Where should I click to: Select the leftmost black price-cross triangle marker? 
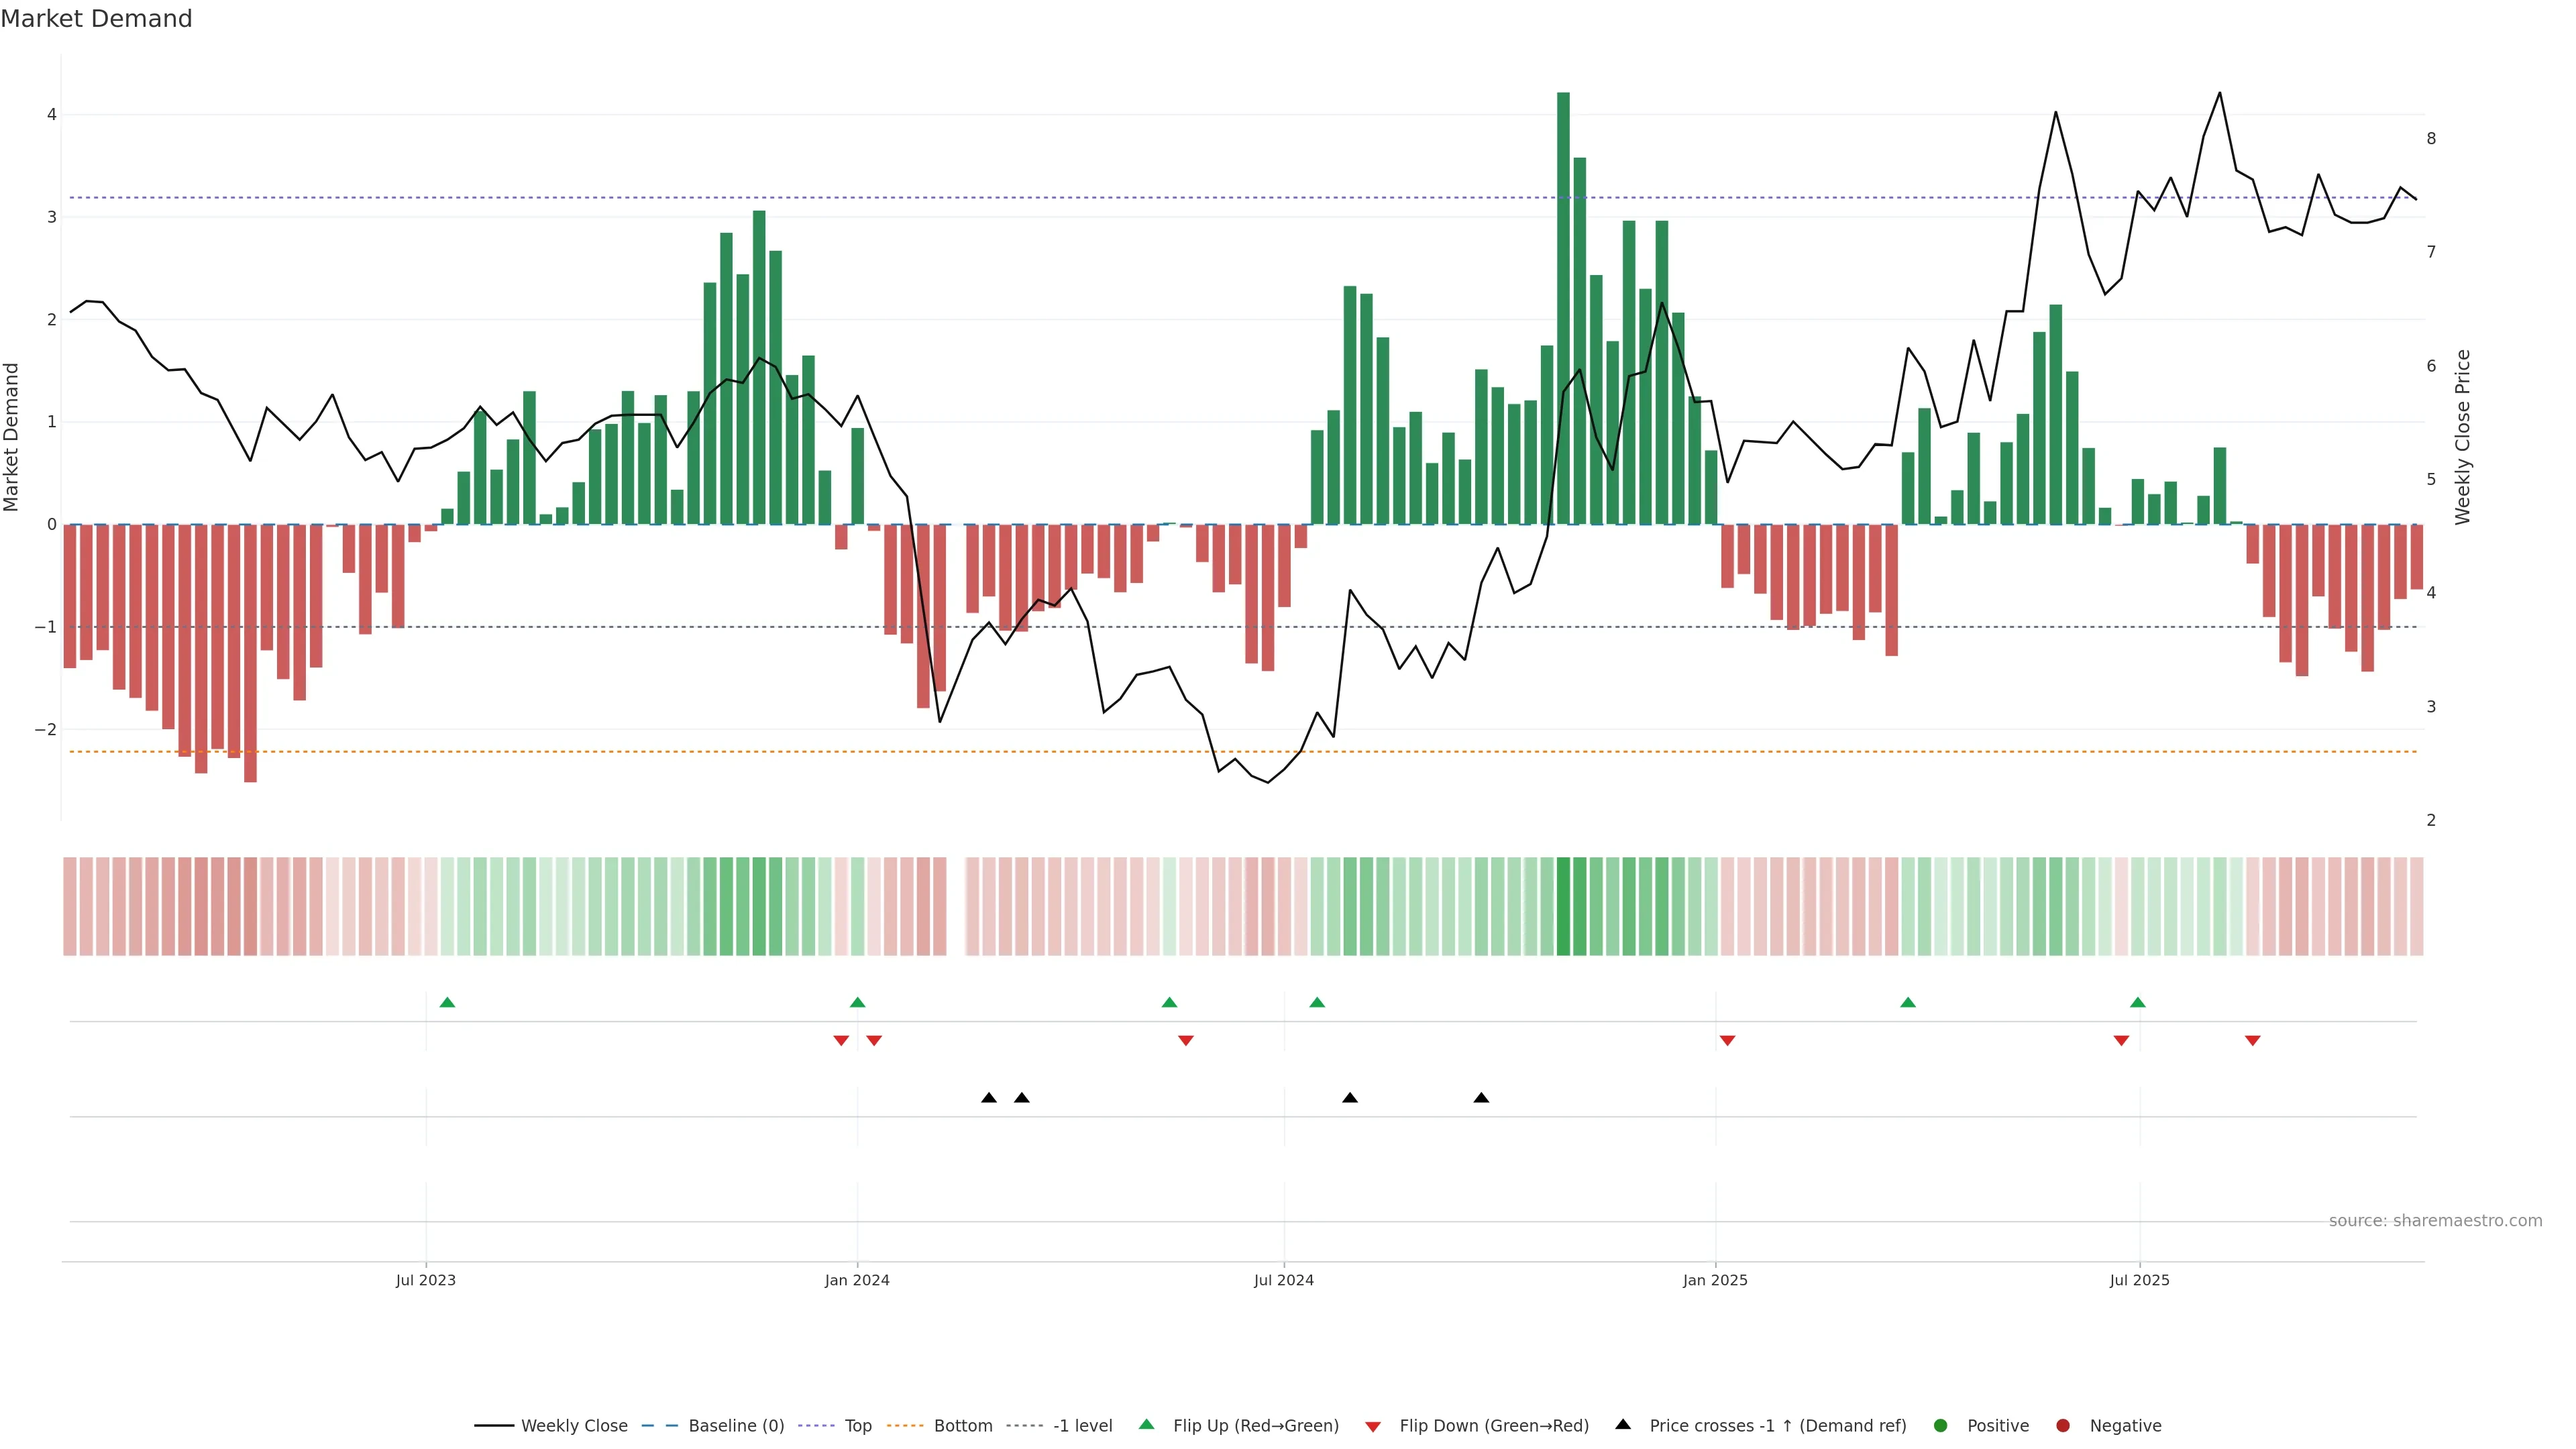[989, 1098]
